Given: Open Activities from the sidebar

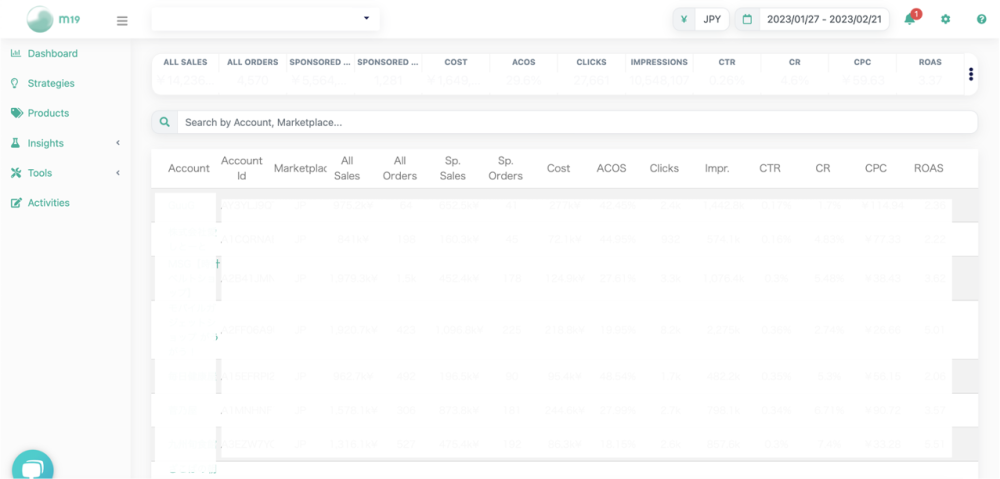Looking at the screenshot, I should pos(48,203).
